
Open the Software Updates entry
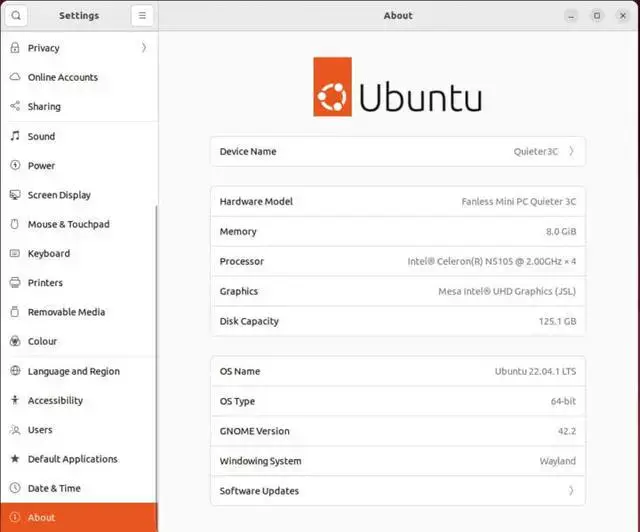[x=398, y=490]
